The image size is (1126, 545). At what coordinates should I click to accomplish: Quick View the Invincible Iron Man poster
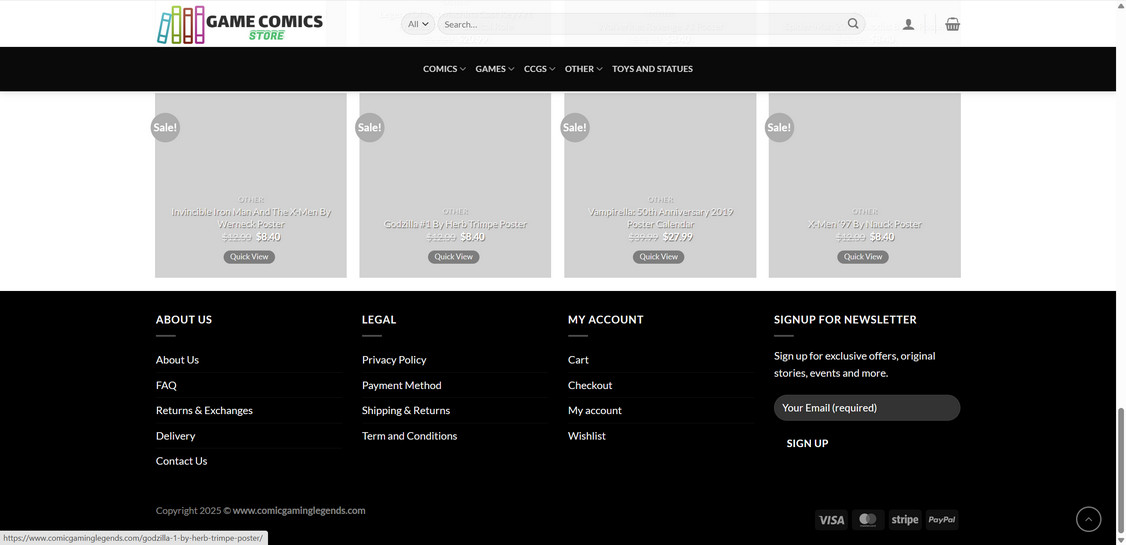coord(249,256)
